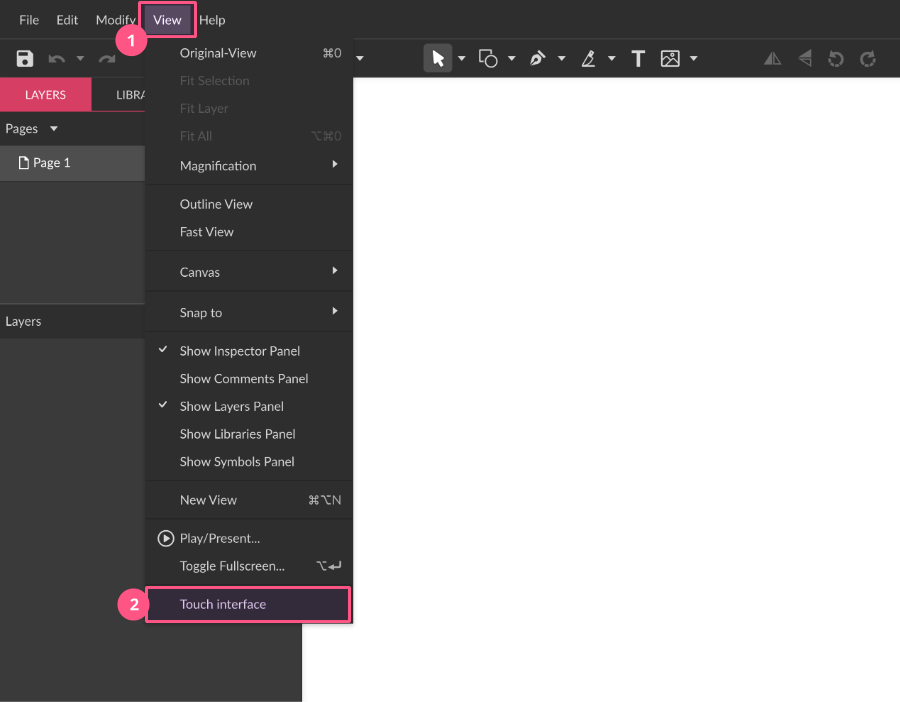Select the Pencil freehand tool
The image size is (900, 702).
click(589, 59)
